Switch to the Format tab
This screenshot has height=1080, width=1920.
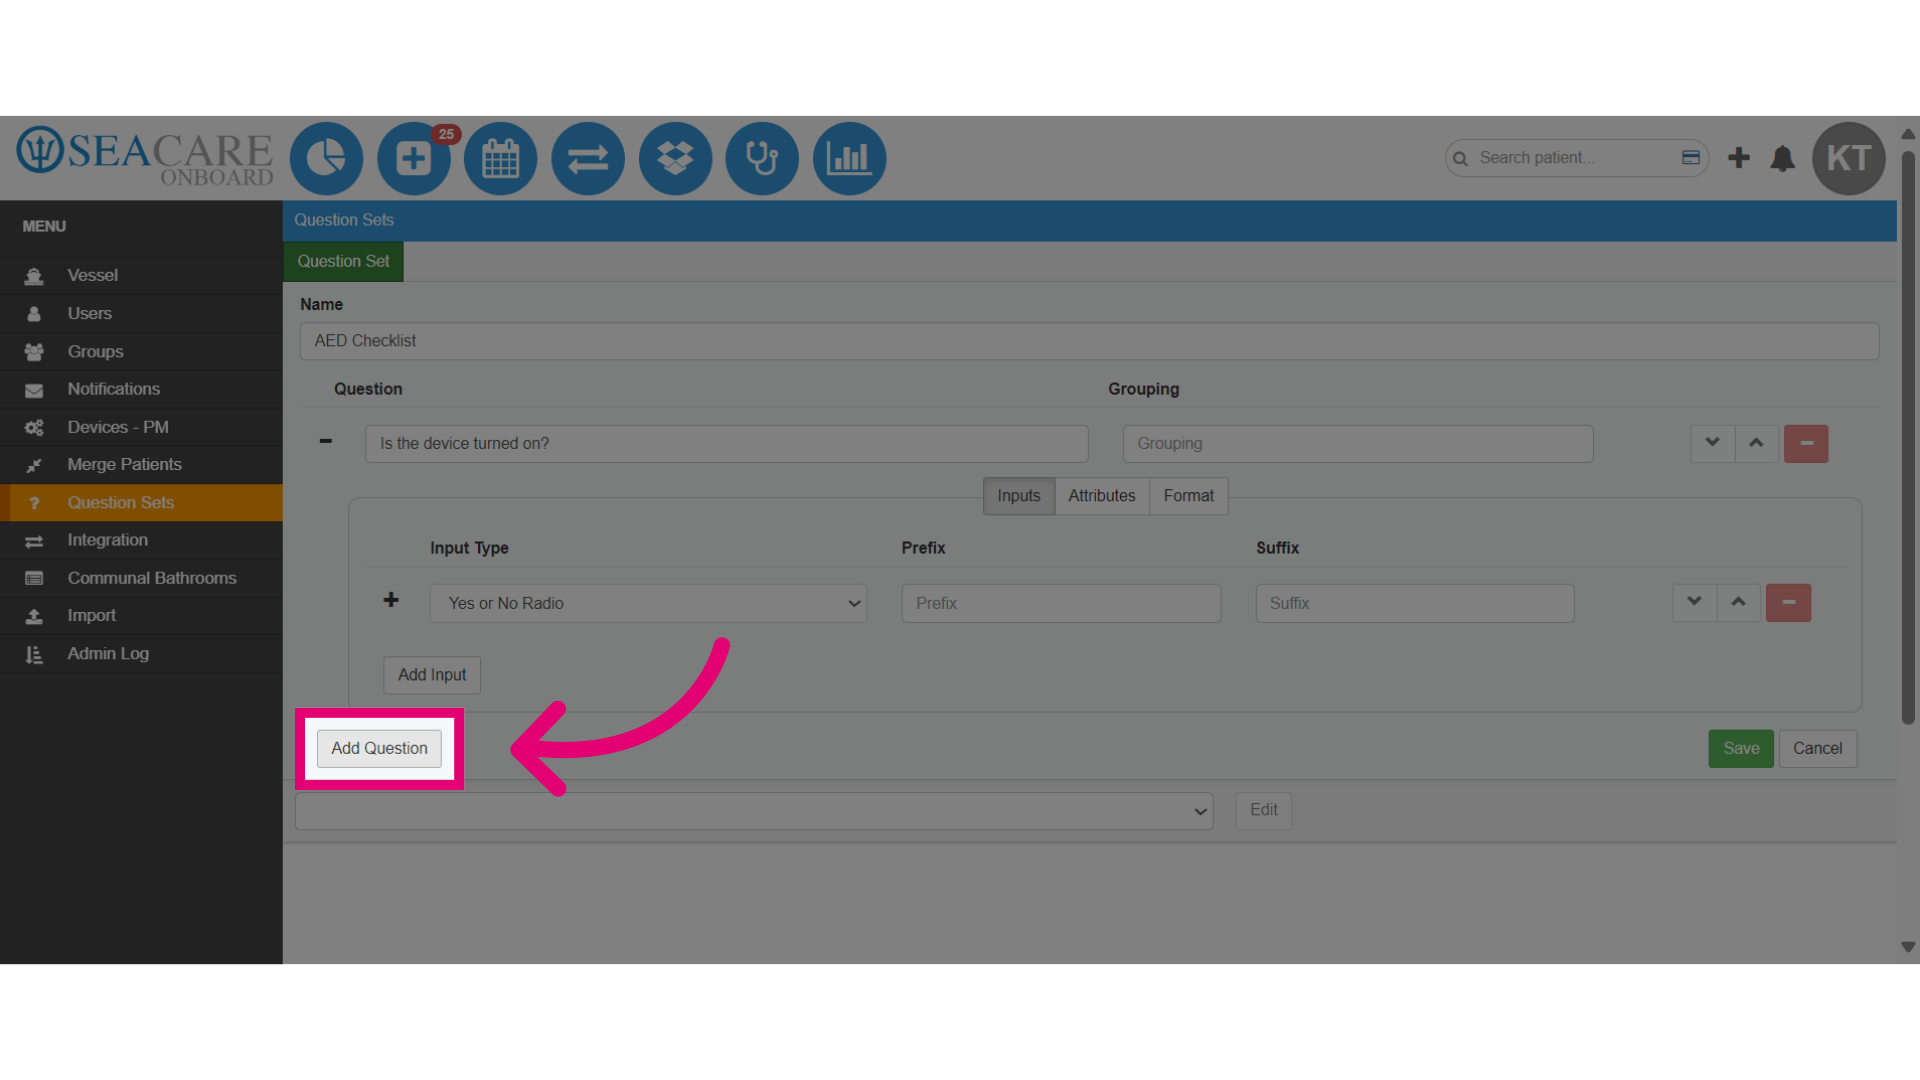pos(1188,496)
